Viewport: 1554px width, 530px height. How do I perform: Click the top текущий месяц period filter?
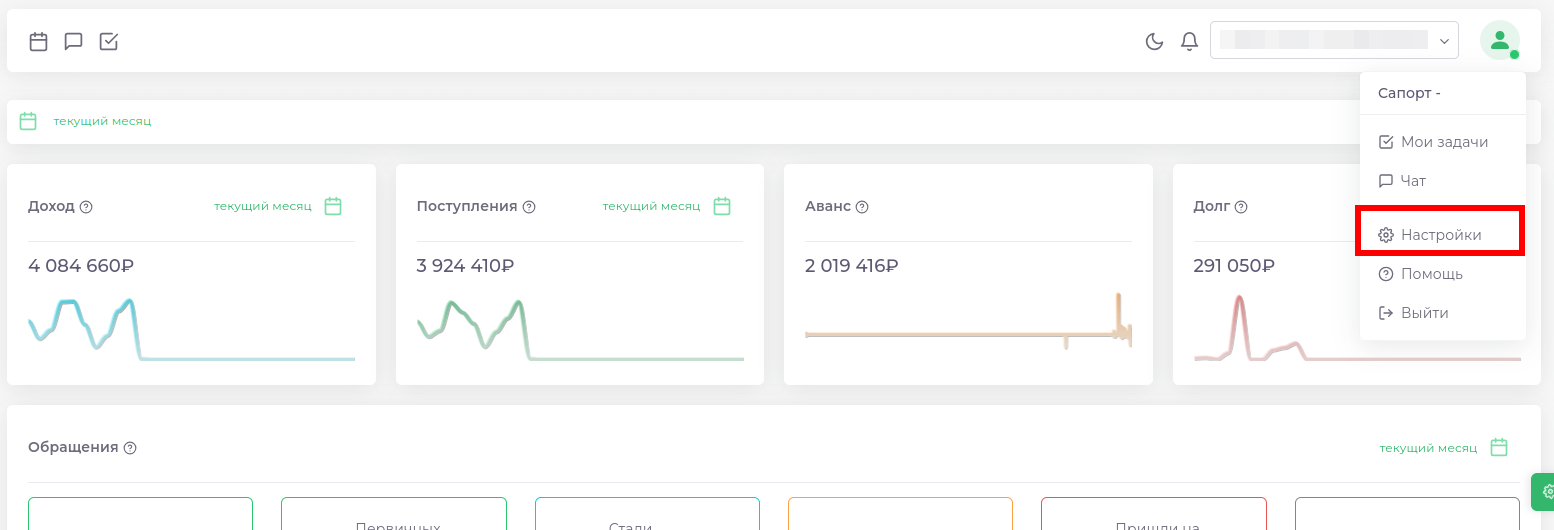(102, 121)
